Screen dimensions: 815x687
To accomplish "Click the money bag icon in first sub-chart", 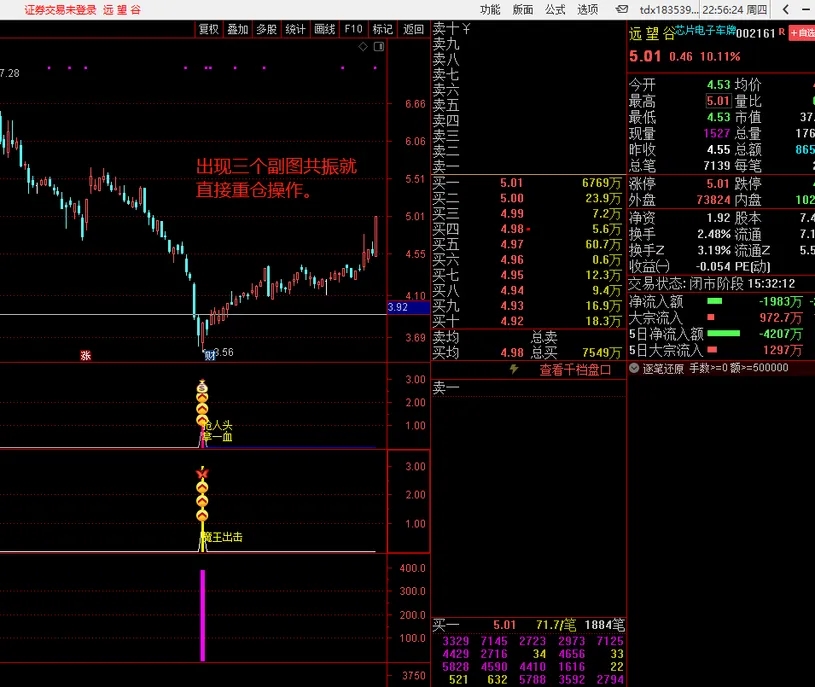I will tap(201, 386).
